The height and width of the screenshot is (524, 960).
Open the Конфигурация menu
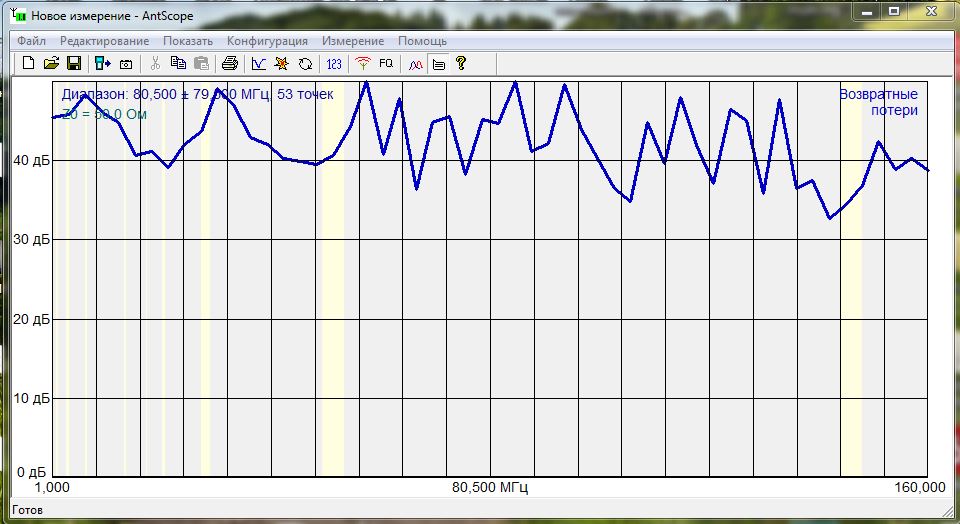pyautogui.click(x=267, y=41)
